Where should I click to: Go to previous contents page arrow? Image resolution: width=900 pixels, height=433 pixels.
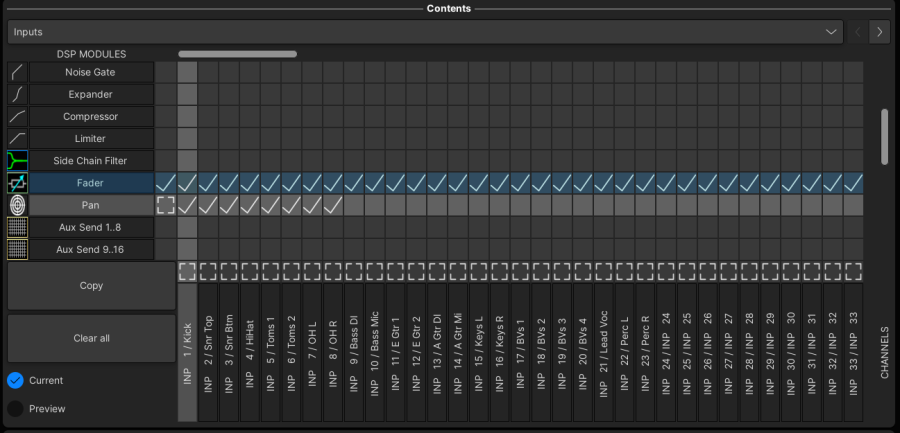[x=857, y=32]
